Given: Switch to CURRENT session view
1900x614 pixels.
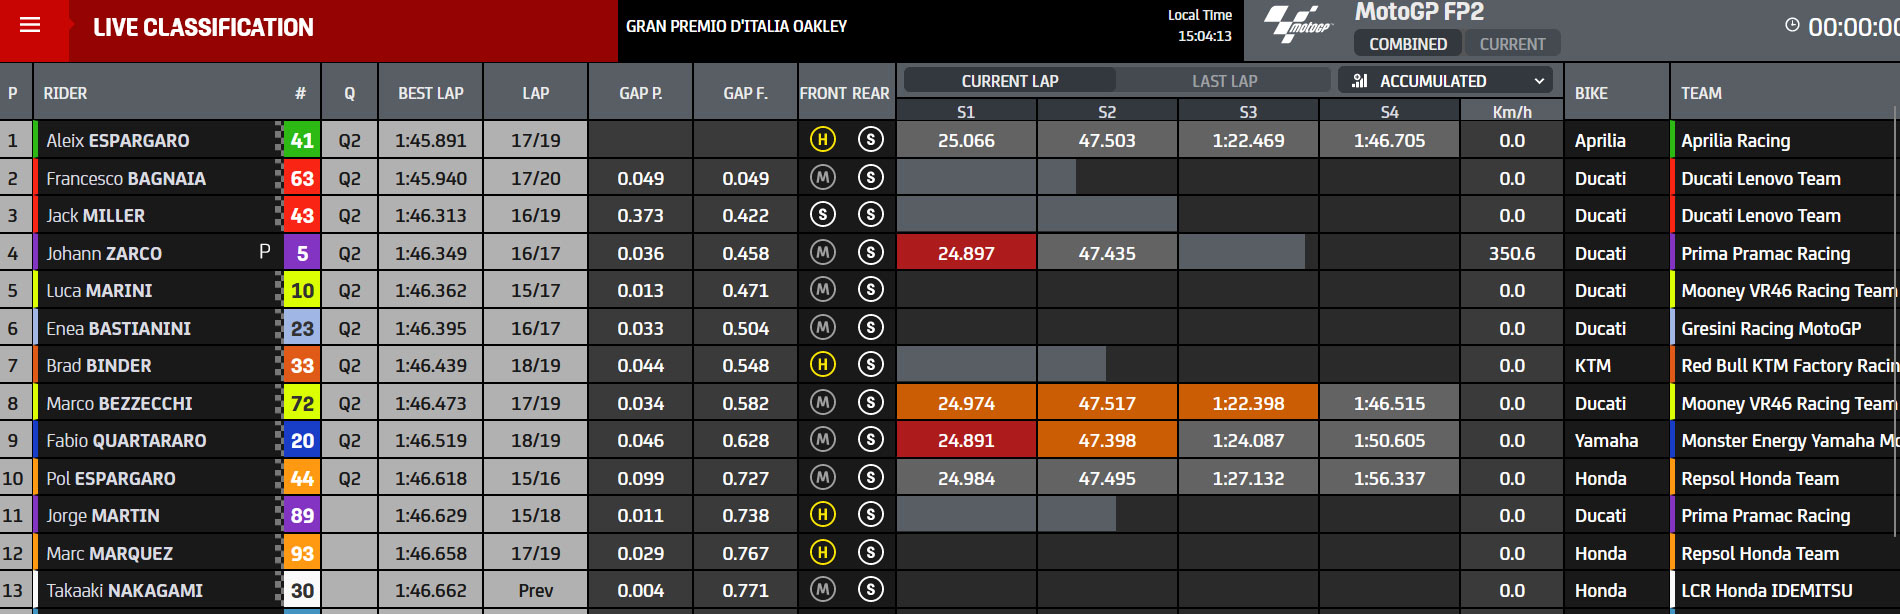Looking at the screenshot, I should pos(1512,44).
